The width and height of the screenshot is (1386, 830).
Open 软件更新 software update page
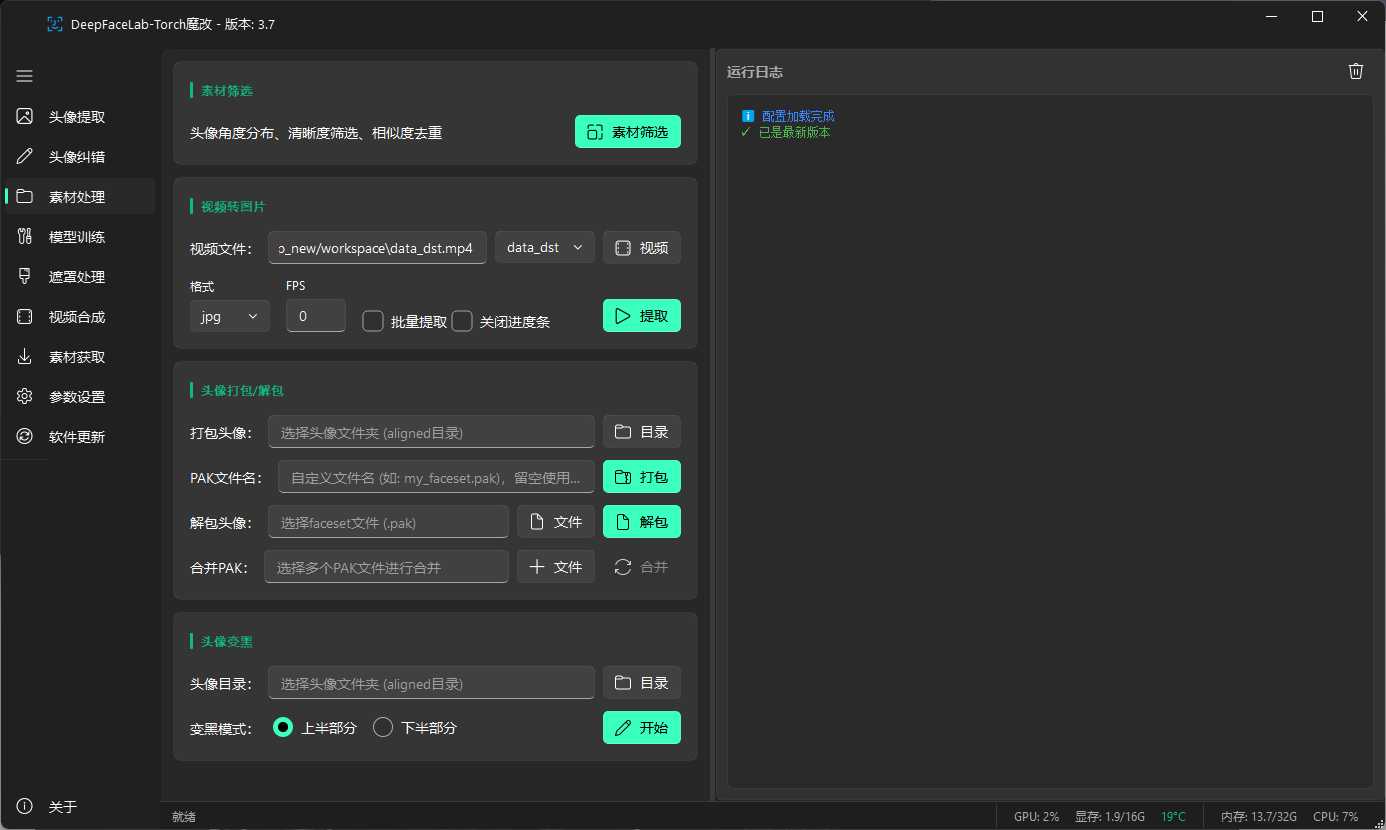[x=77, y=437]
